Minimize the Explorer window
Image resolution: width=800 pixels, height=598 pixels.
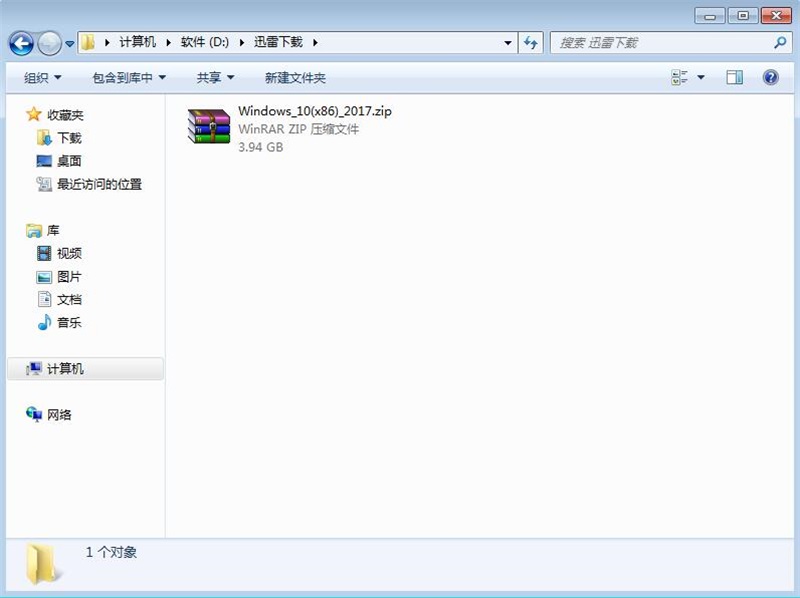pyautogui.click(x=710, y=15)
